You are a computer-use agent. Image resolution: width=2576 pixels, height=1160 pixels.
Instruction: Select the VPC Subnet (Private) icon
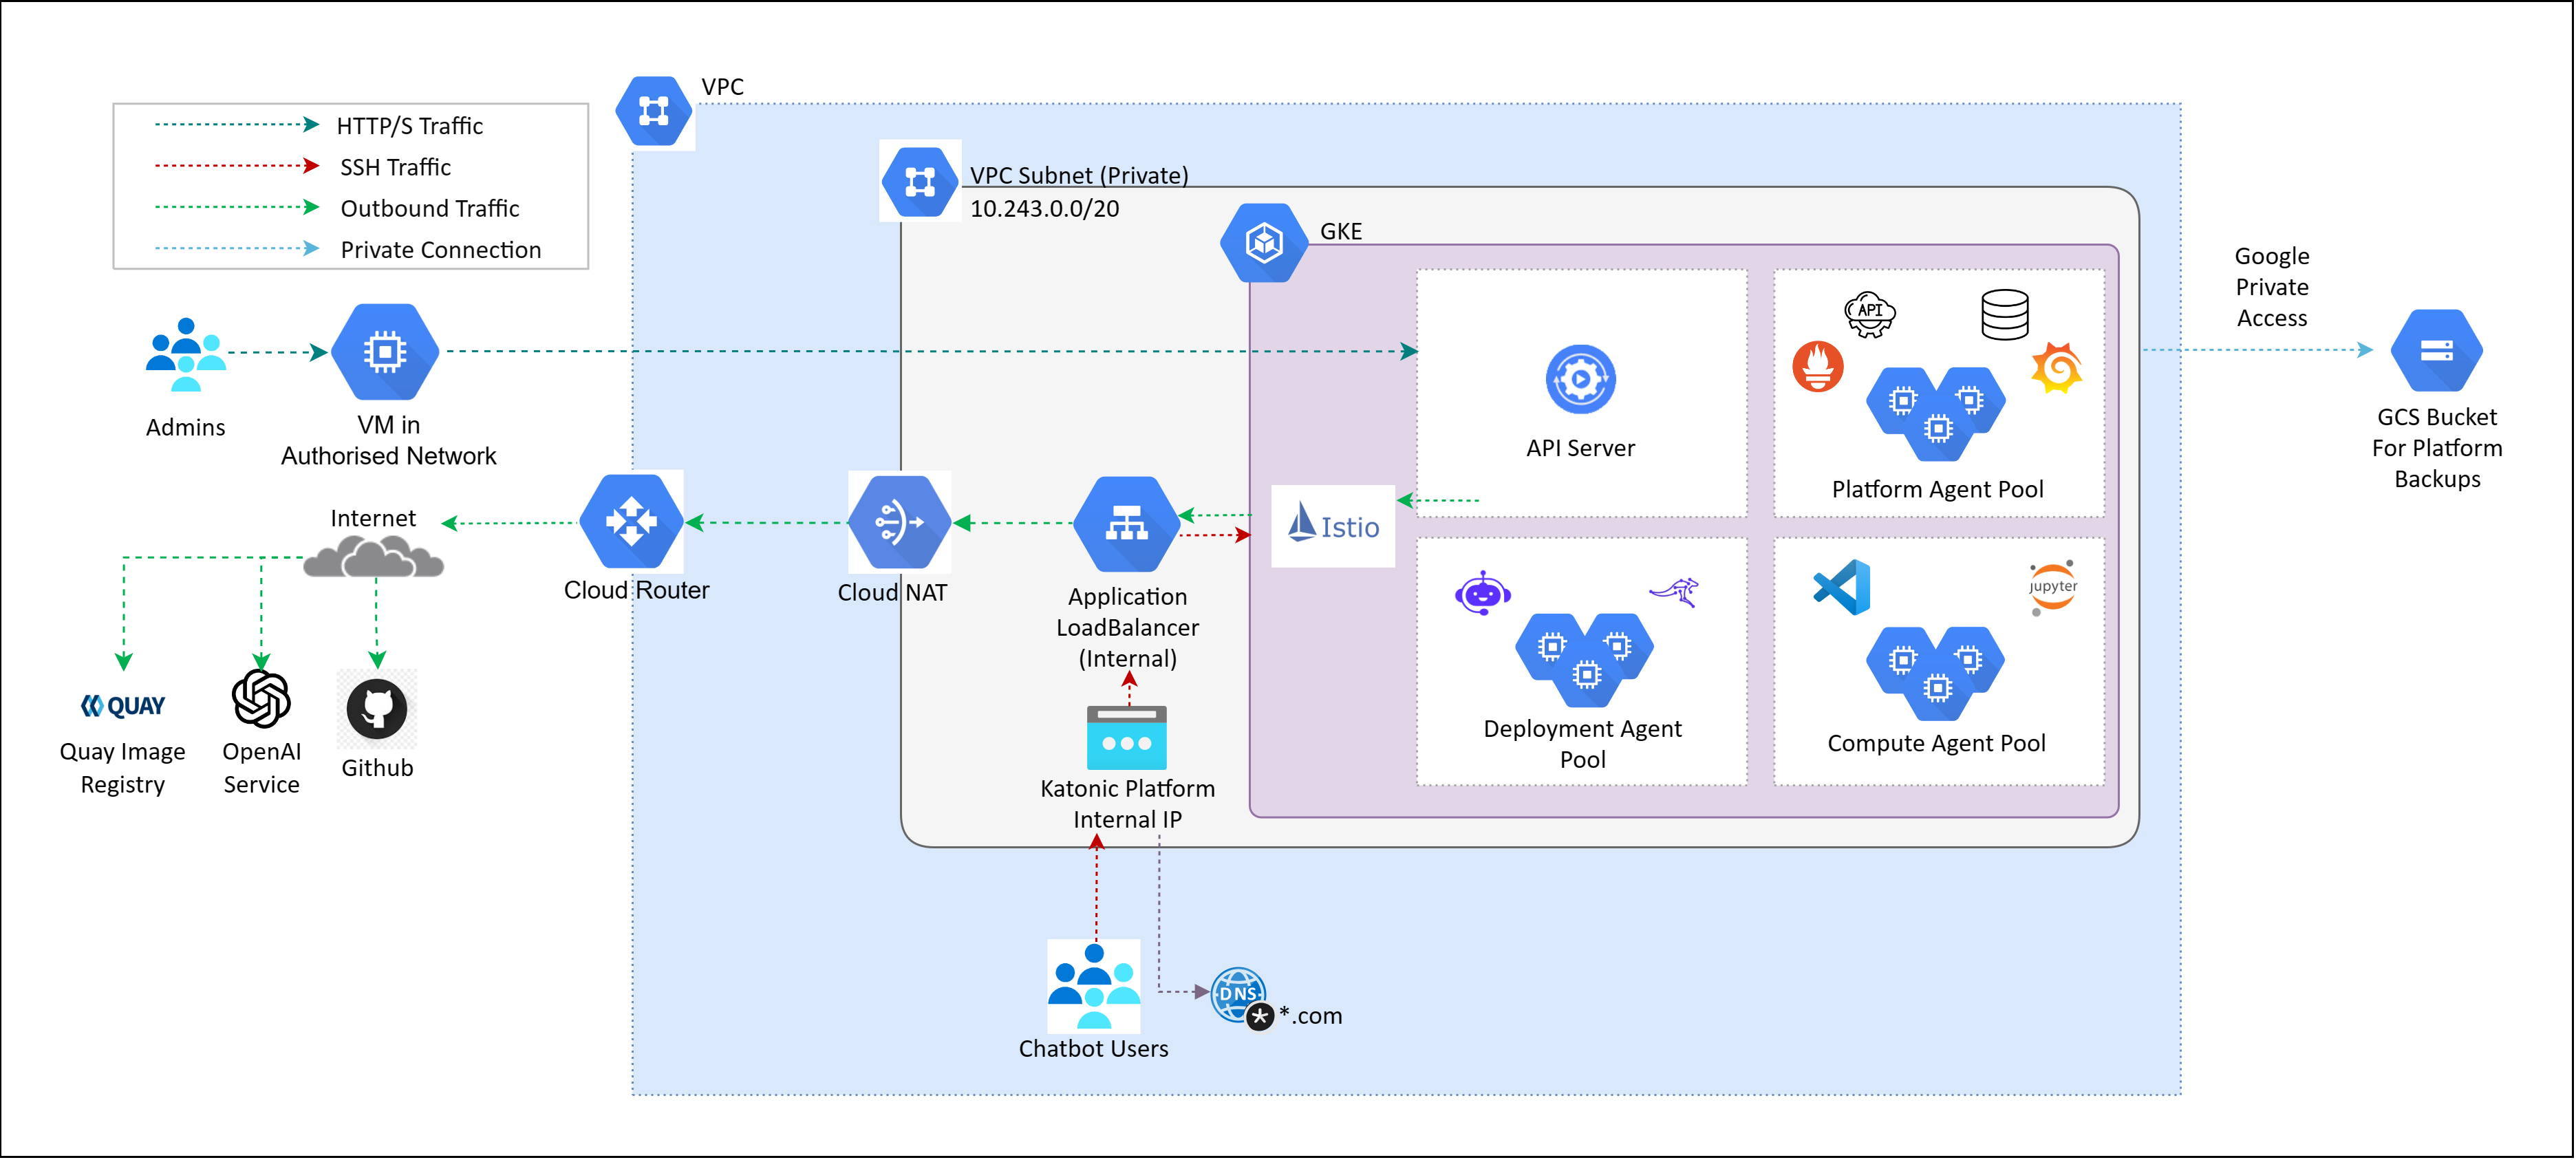coord(920,182)
